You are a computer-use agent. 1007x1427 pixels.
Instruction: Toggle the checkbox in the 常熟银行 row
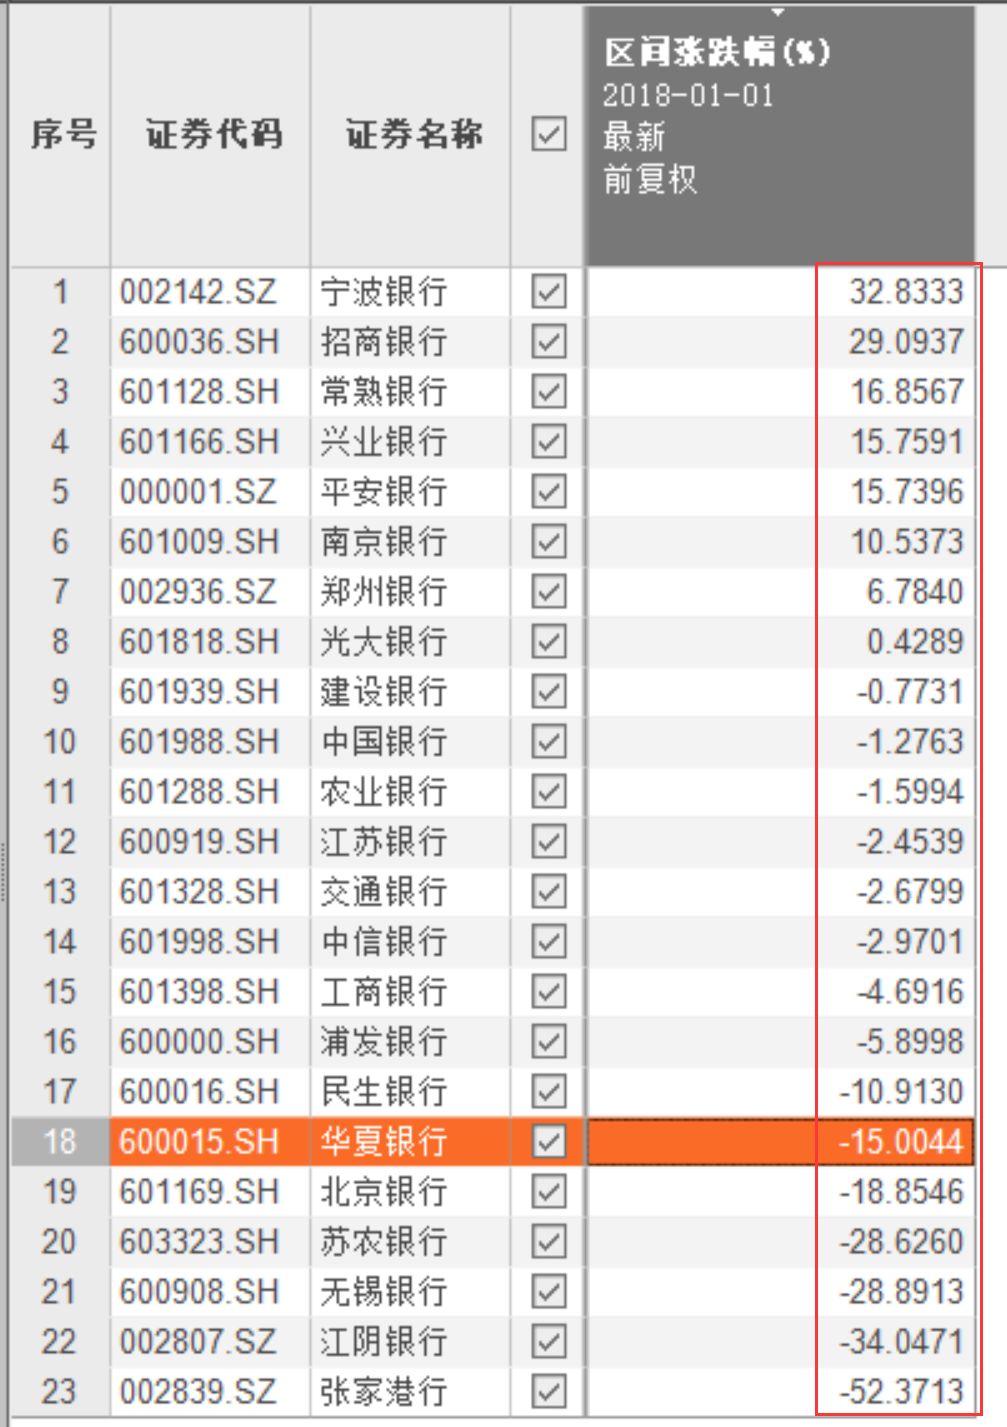click(549, 391)
